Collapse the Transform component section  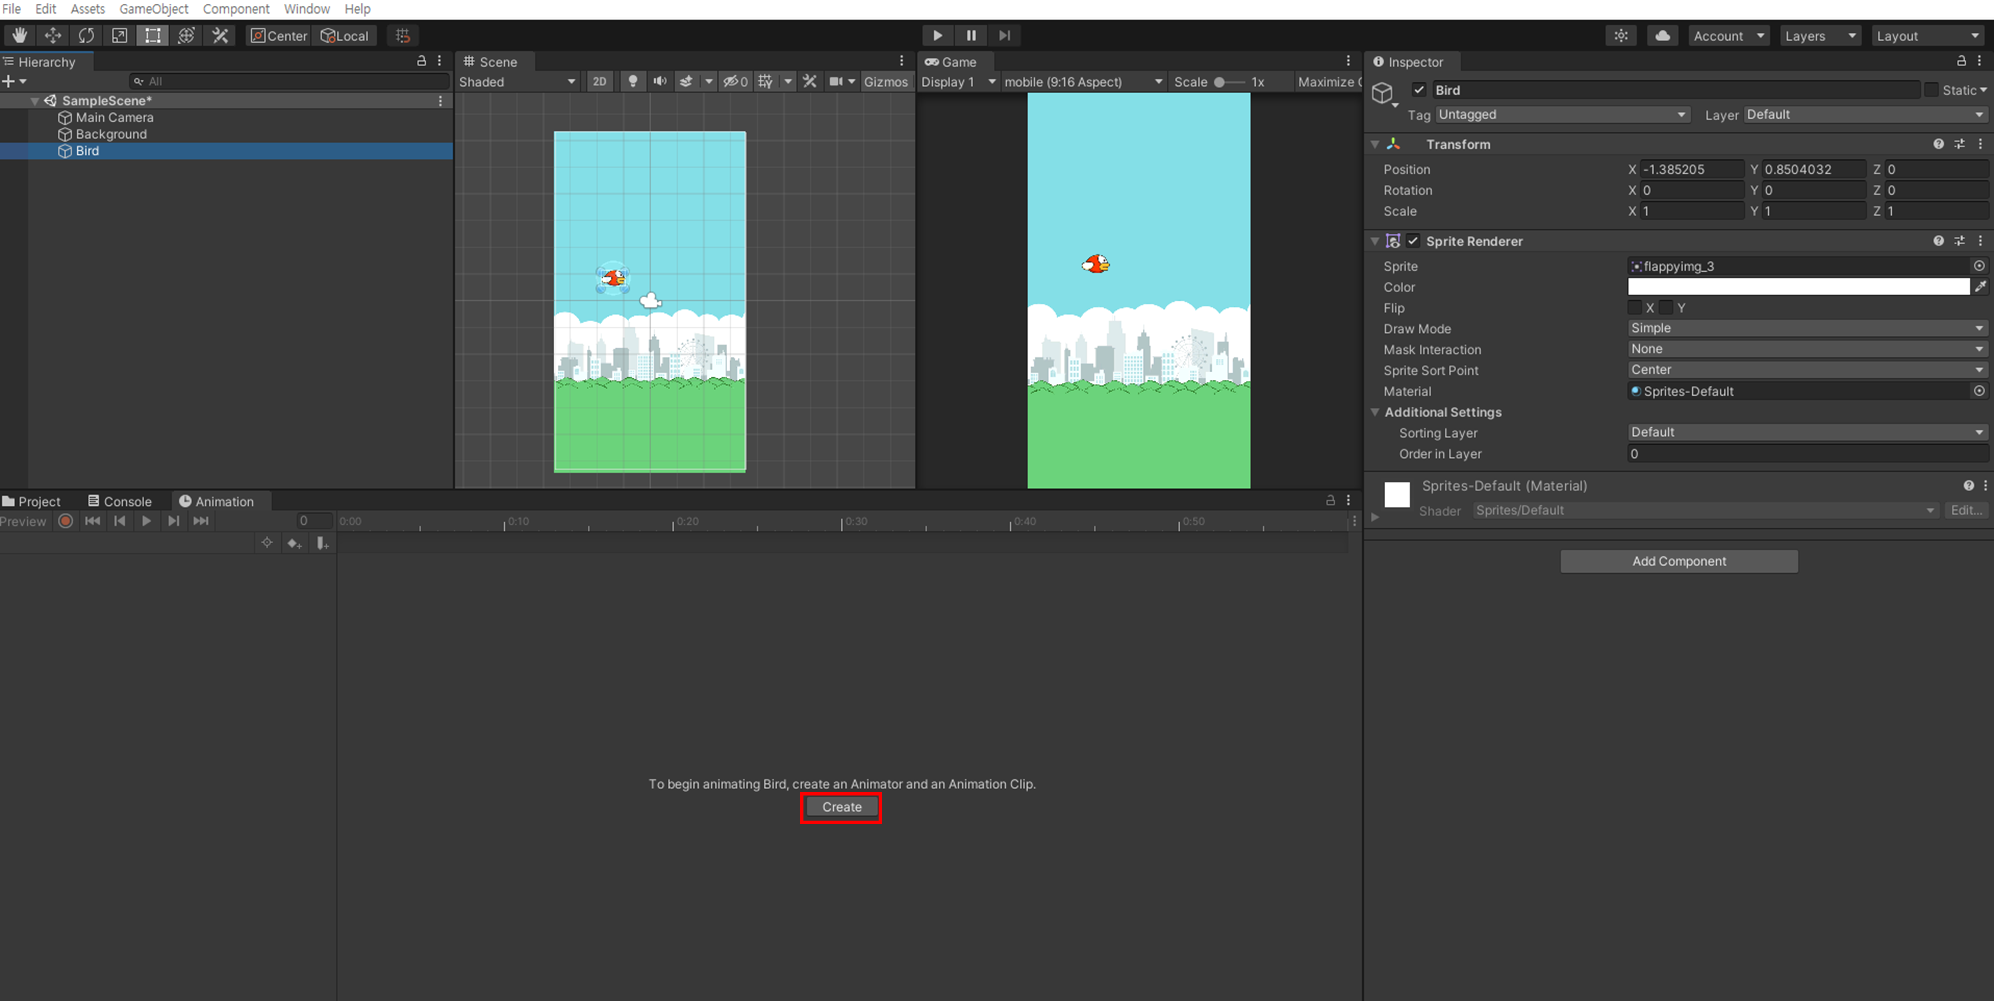(1375, 144)
